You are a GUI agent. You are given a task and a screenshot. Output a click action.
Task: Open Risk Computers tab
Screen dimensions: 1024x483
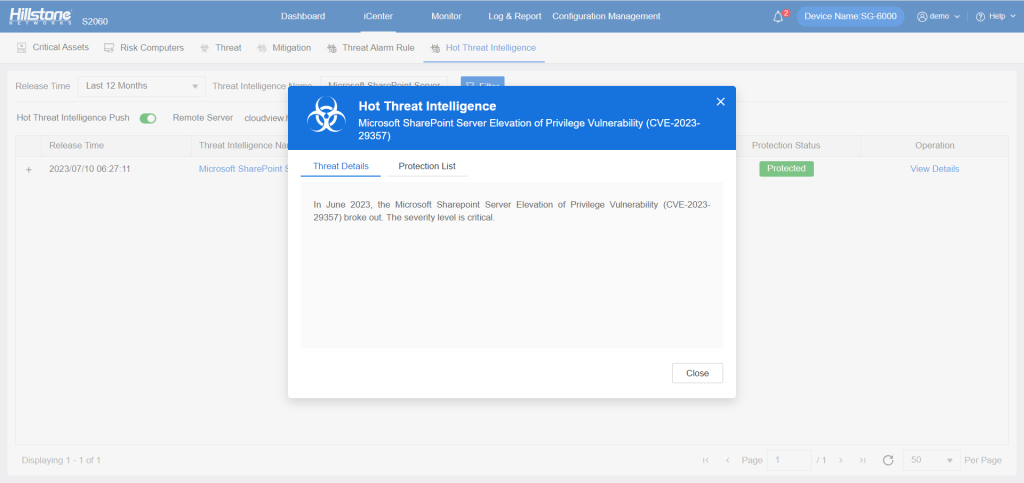tap(144, 48)
